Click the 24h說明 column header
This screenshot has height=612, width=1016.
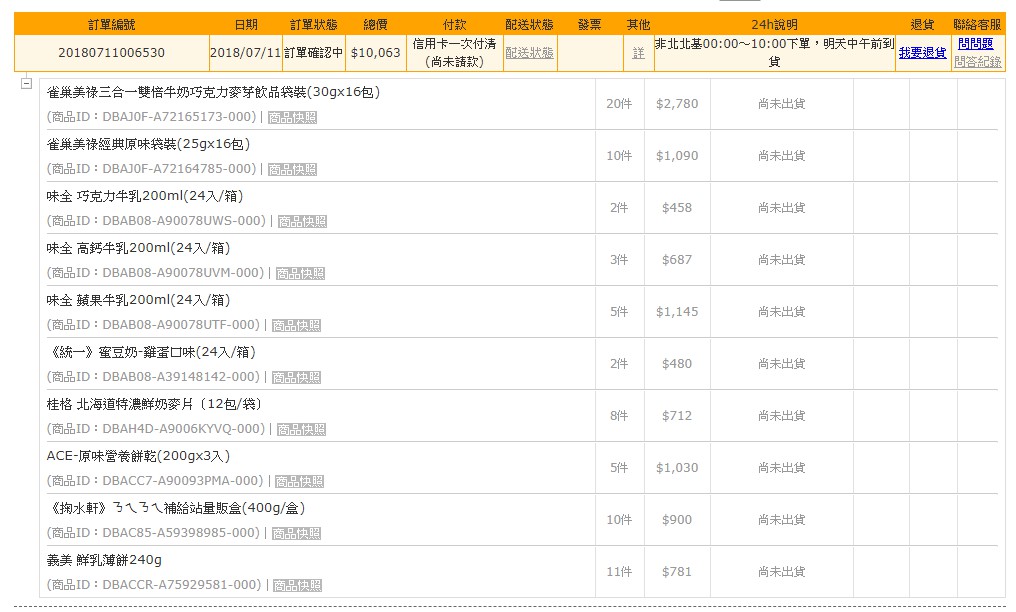click(774, 25)
